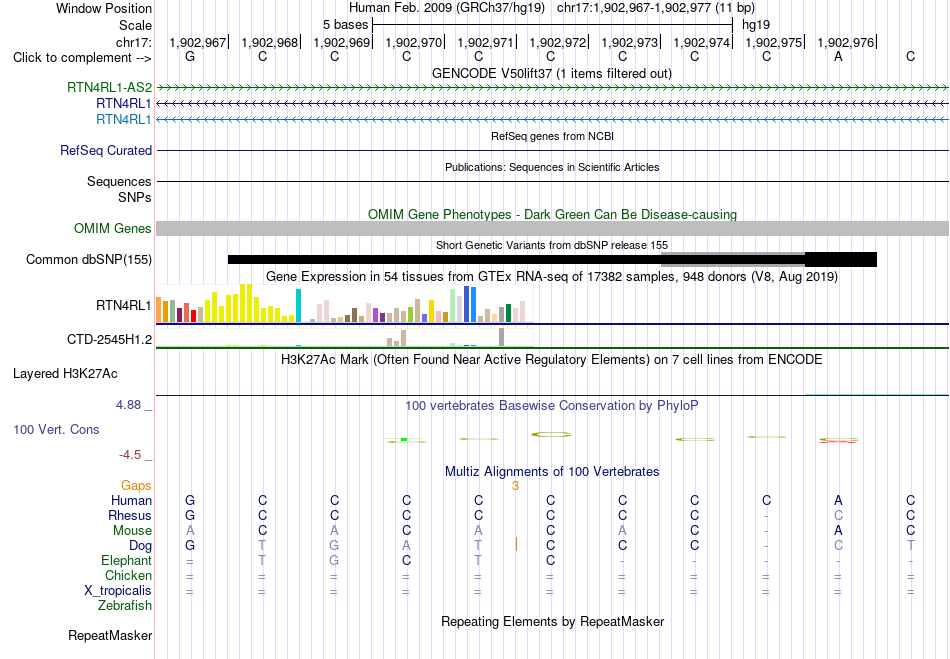Image resolution: width=950 pixels, height=659 pixels.
Task: Click the 'Click to complement -->' label
Action: point(82,58)
